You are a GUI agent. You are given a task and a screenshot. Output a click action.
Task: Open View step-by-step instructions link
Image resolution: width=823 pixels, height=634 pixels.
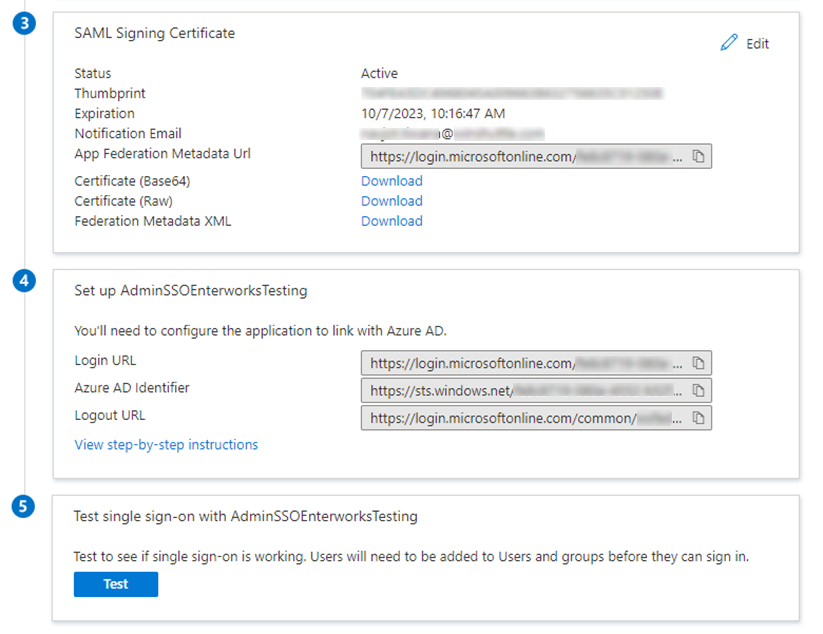(x=166, y=445)
